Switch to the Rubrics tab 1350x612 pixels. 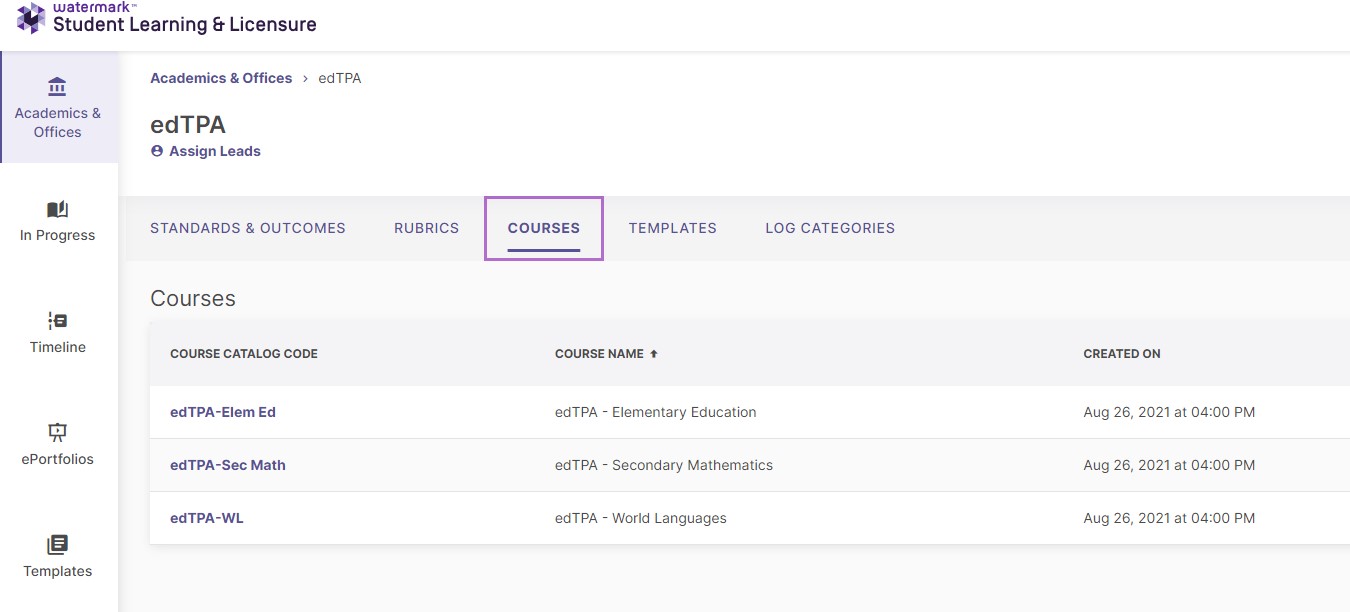click(427, 228)
